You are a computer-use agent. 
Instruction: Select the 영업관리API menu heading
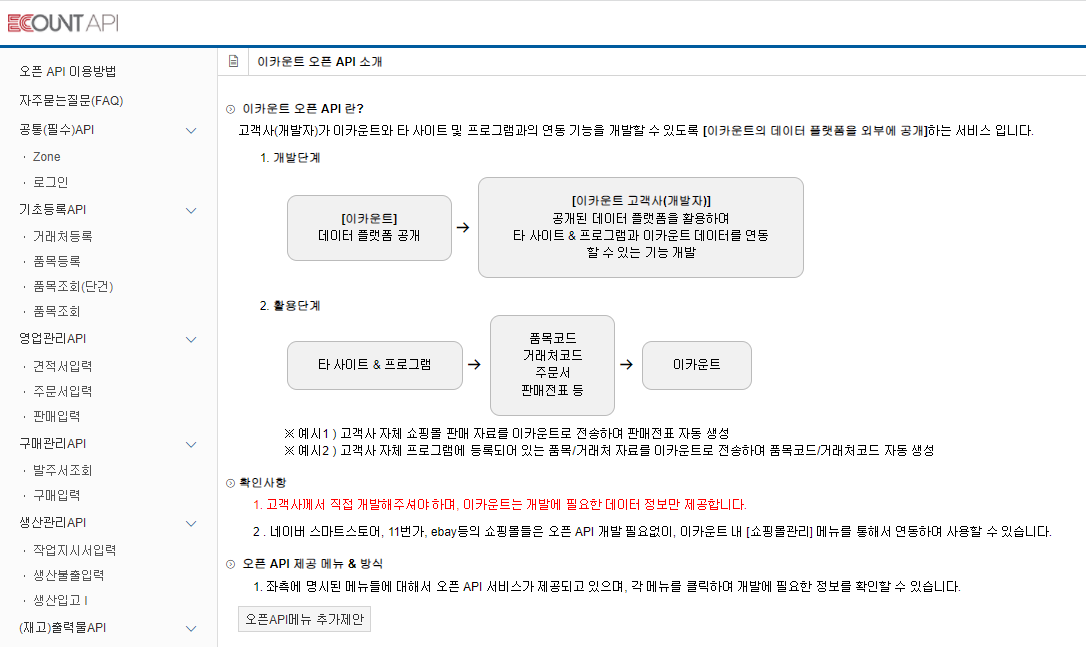click(53, 339)
